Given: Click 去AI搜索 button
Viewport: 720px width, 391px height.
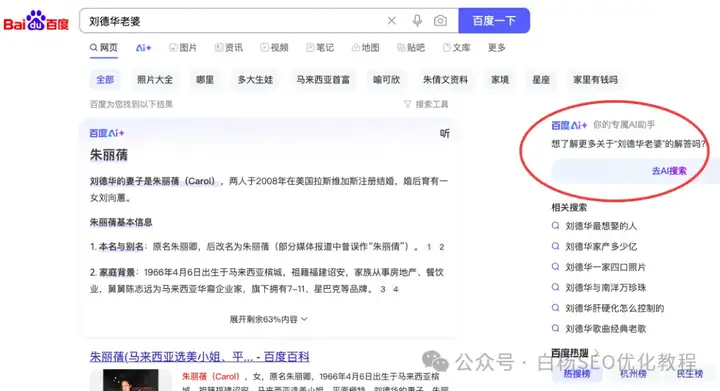Looking at the screenshot, I should pyautogui.click(x=669, y=171).
